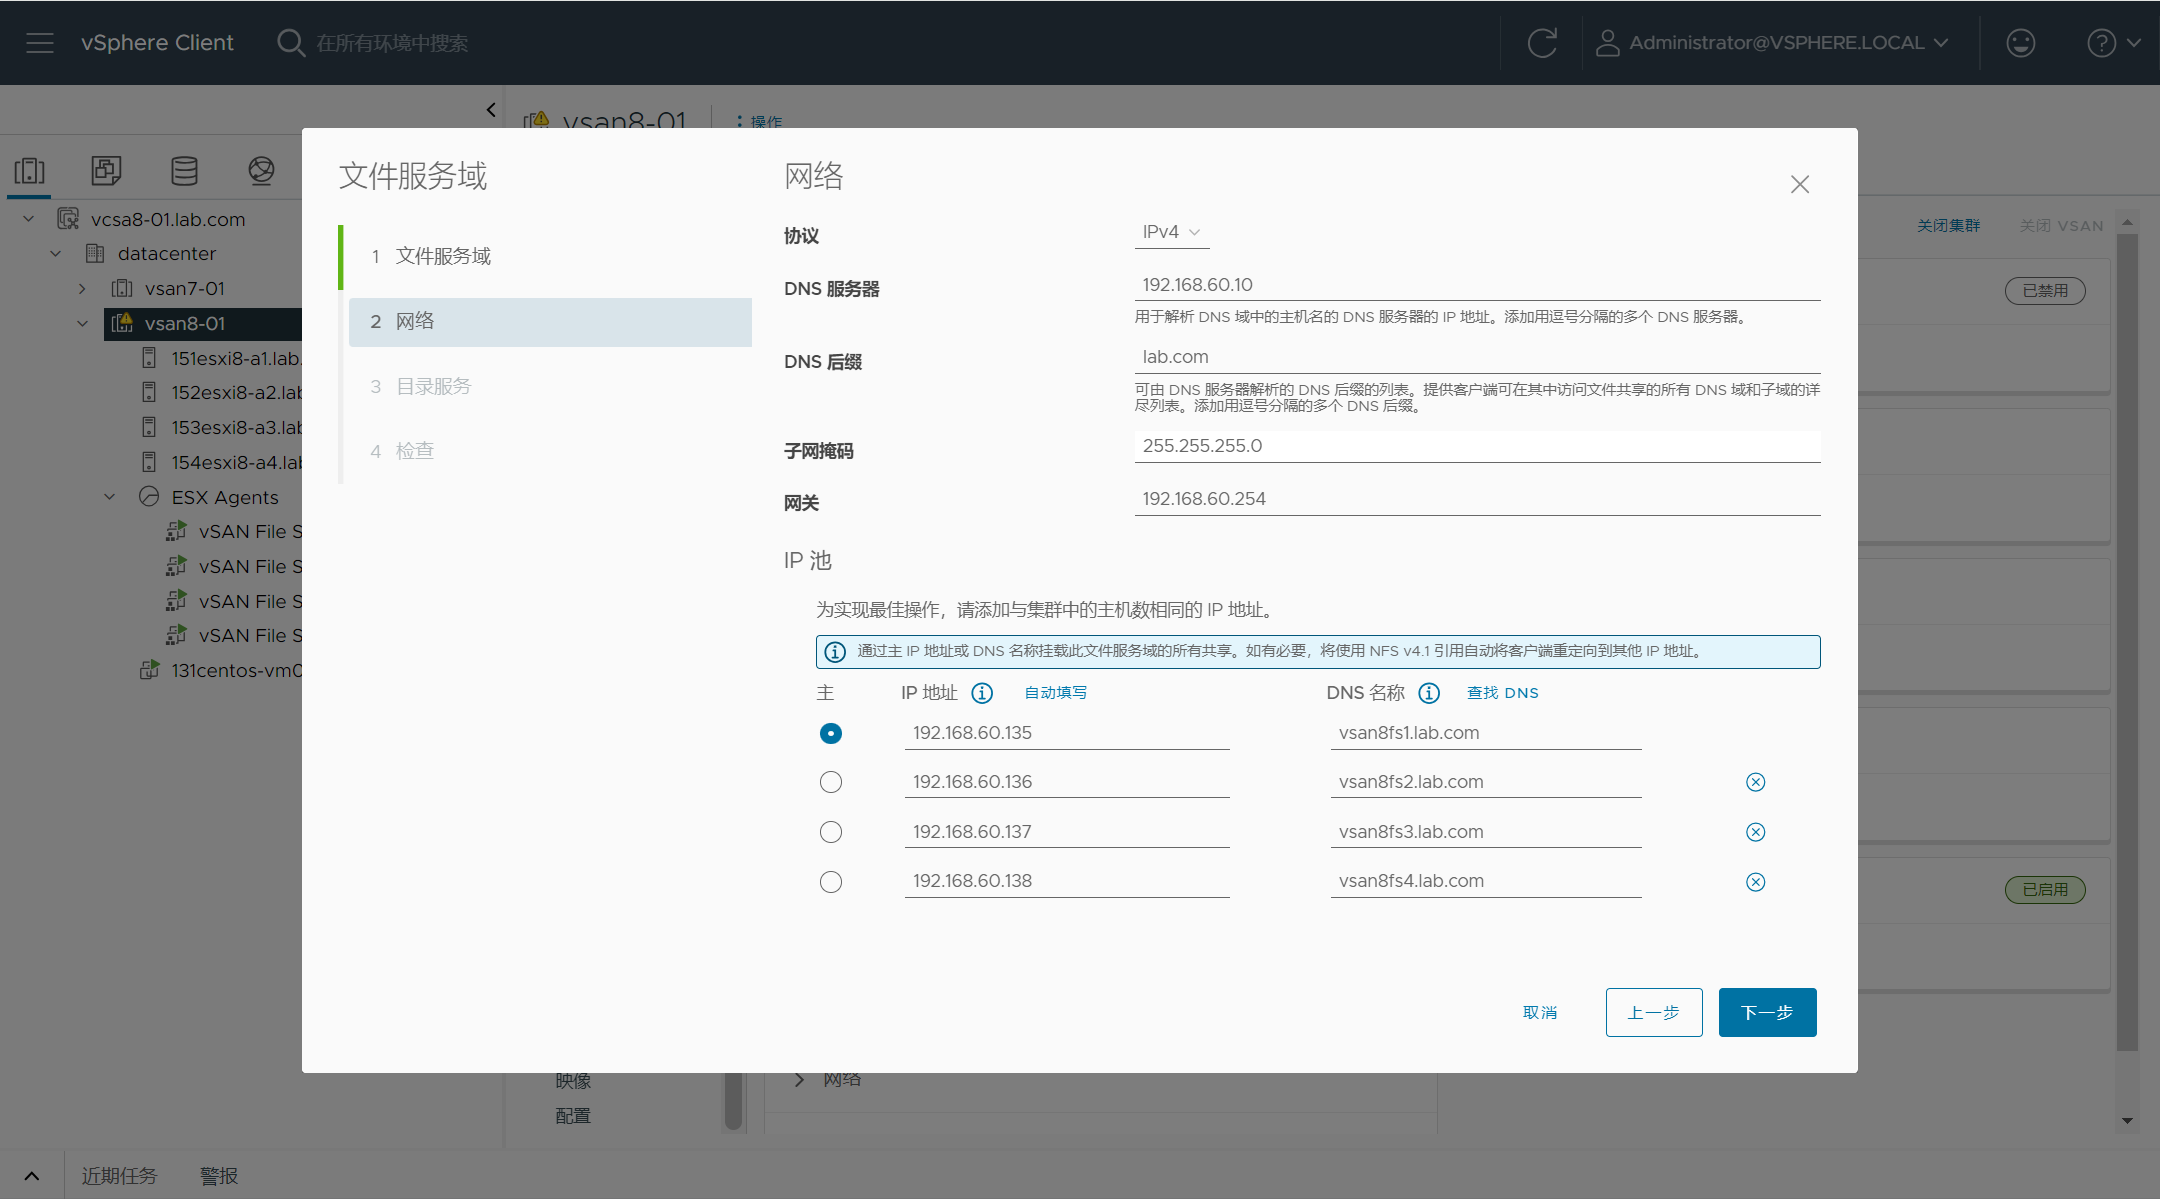The image size is (2160, 1199).
Task: Select wizard step 3 目录服务
Action: pyautogui.click(x=550, y=387)
